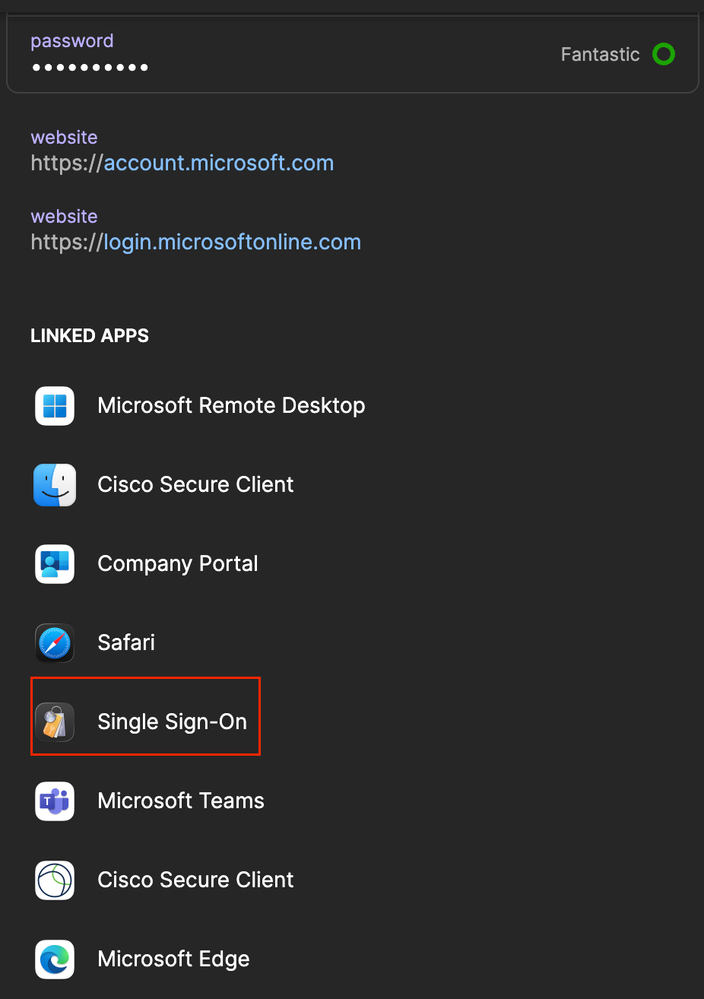Click the Single Sign-On keychain icon

point(54,722)
